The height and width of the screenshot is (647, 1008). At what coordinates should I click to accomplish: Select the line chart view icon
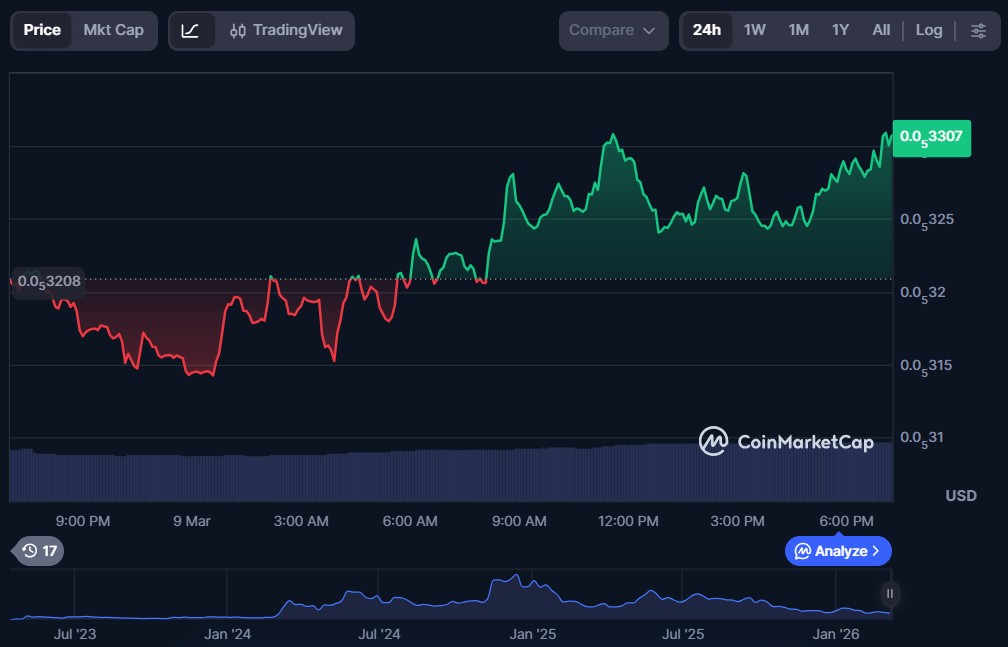pos(191,31)
